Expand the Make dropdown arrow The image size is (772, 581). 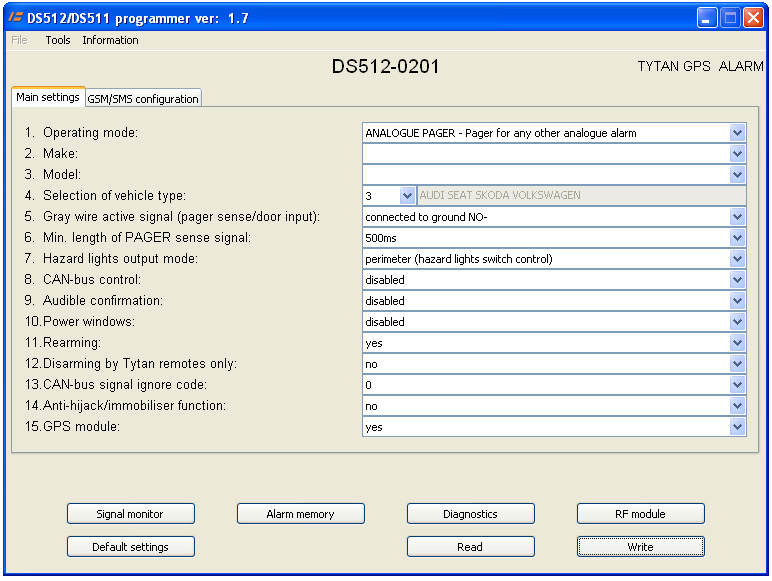[x=737, y=154]
